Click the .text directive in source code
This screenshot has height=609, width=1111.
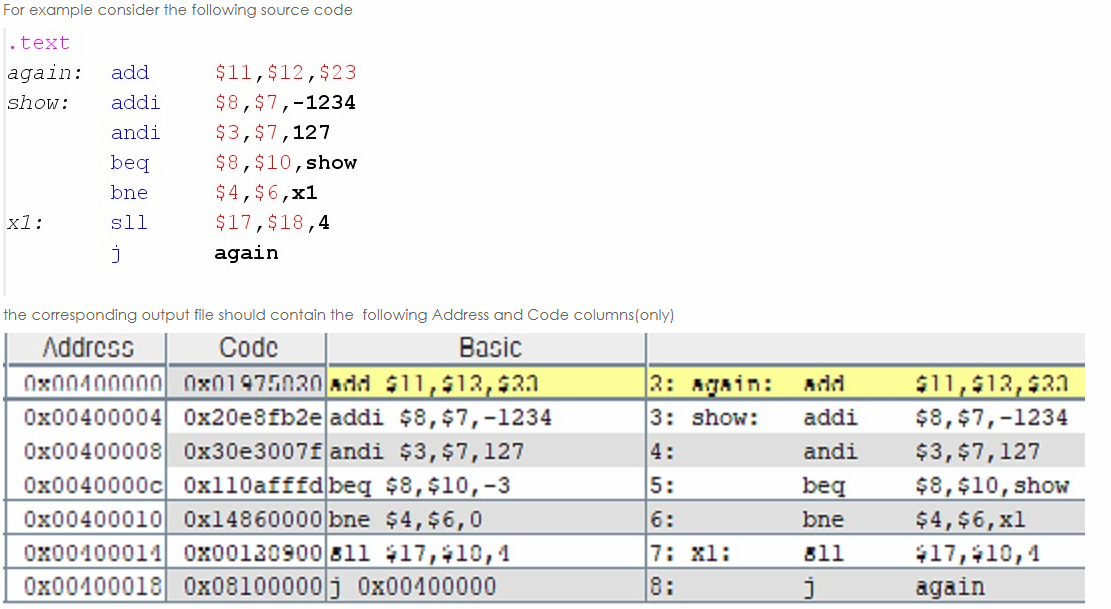click(x=38, y=42)
